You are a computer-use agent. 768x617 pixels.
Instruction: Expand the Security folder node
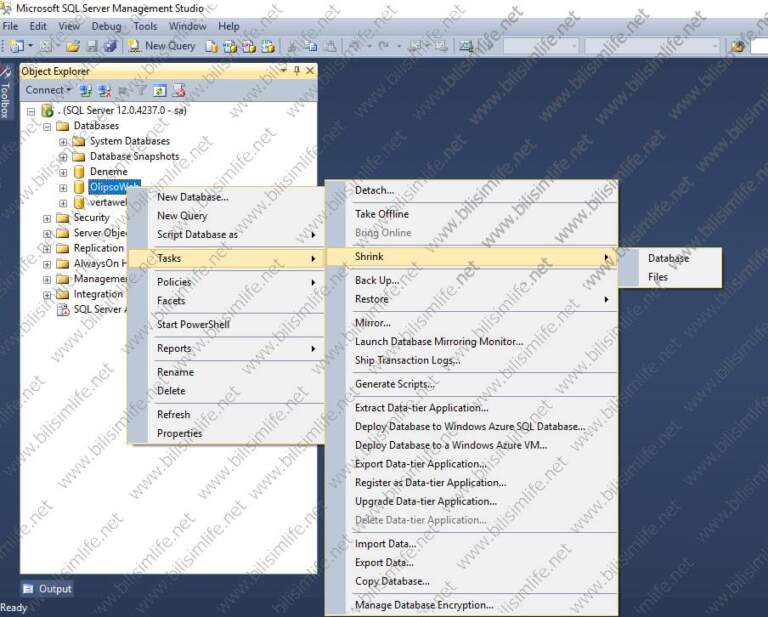(47, 218)
